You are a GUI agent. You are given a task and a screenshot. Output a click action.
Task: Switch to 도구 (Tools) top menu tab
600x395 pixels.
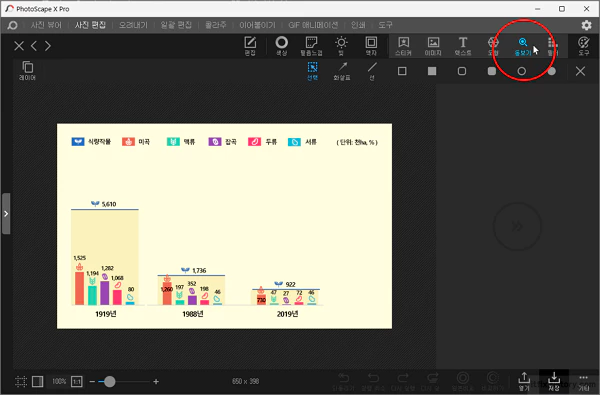coord(385,25)
